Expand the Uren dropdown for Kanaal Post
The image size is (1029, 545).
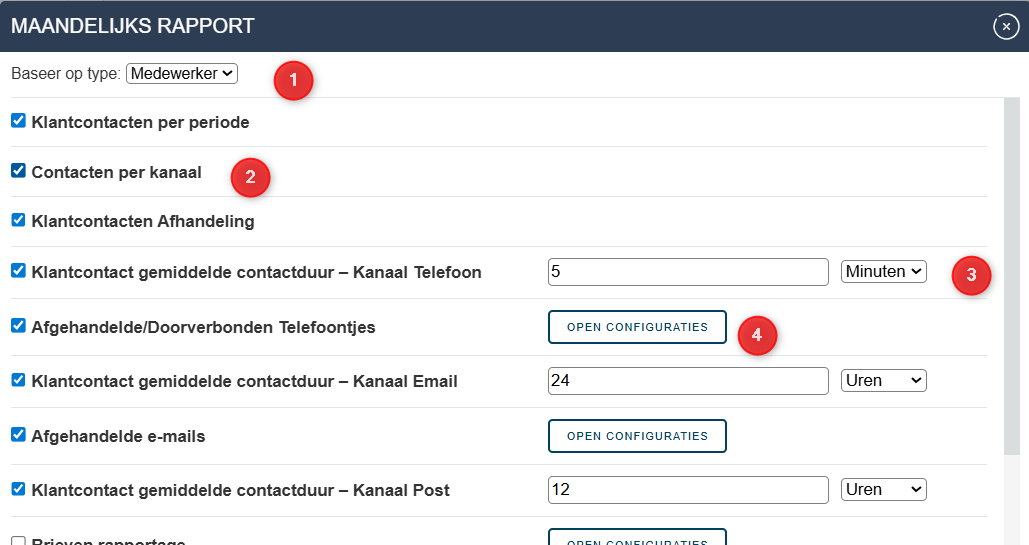click(x=883, y=489)
